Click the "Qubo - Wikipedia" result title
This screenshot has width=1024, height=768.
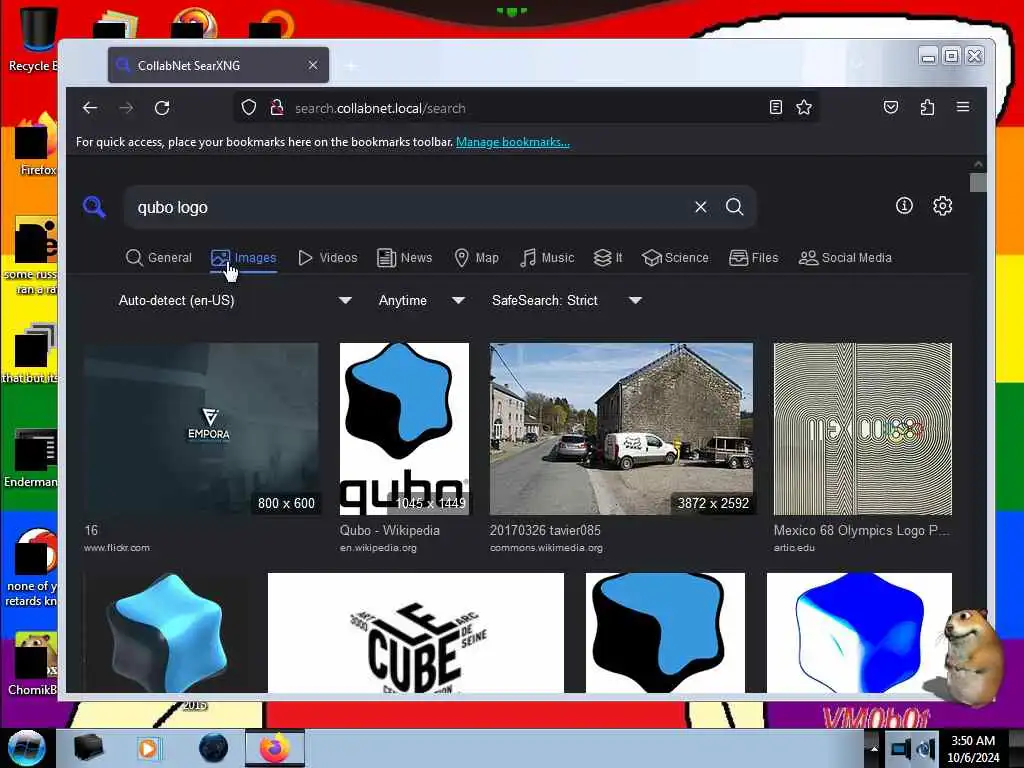tap(389, 530)
